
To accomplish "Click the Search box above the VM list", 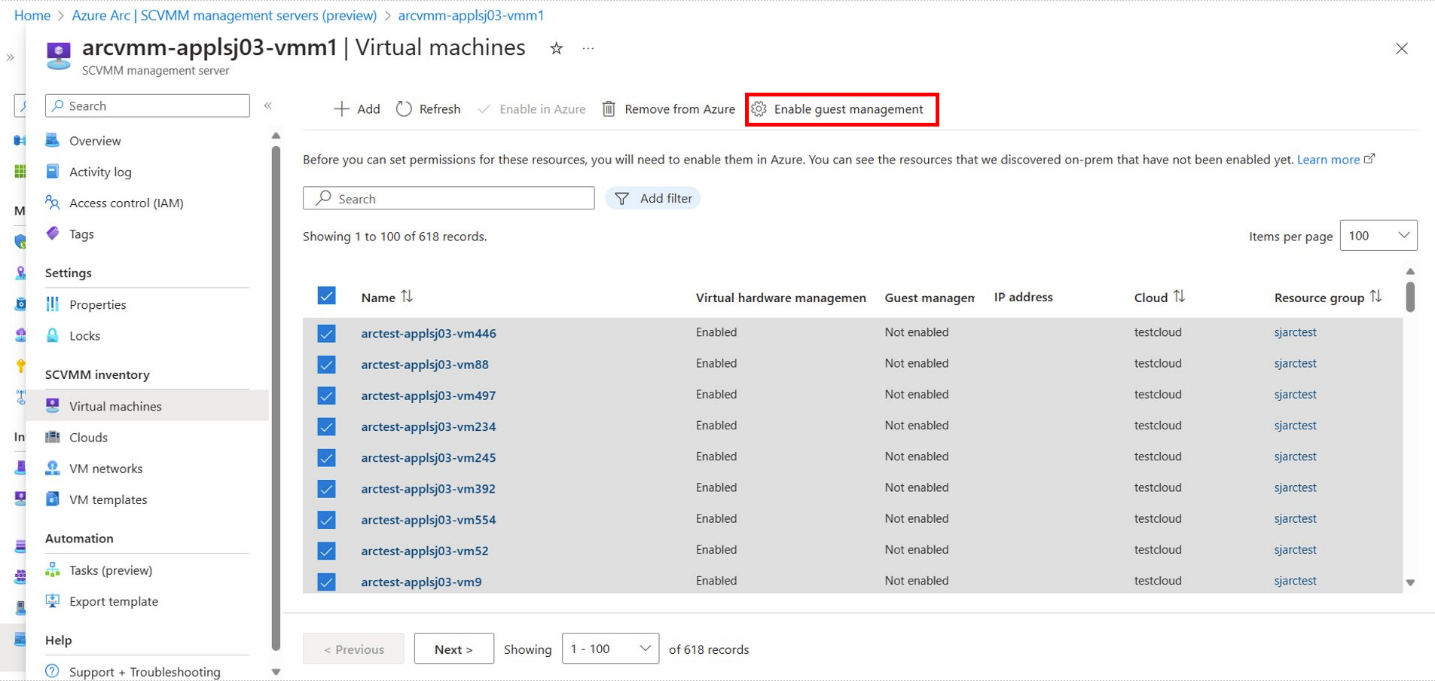I will 448,197.
